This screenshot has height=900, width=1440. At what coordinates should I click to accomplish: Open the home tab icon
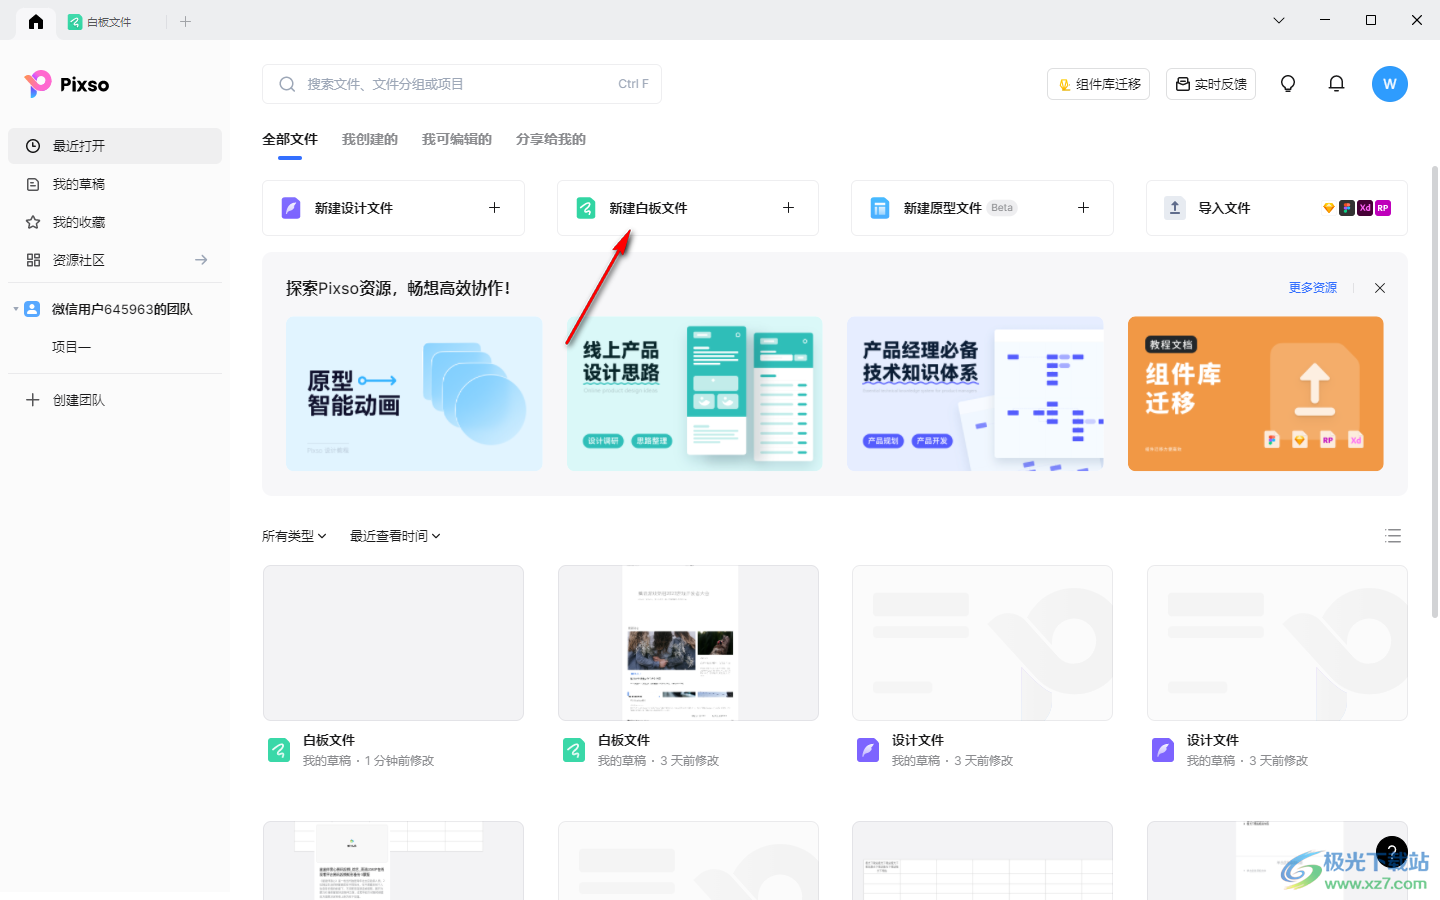coord(36,21)
